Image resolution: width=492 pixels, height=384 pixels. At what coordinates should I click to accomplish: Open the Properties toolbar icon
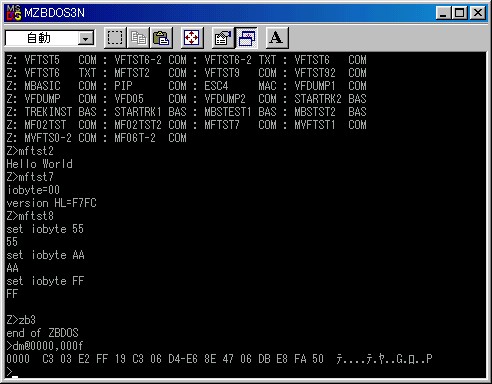coord(223,38)
